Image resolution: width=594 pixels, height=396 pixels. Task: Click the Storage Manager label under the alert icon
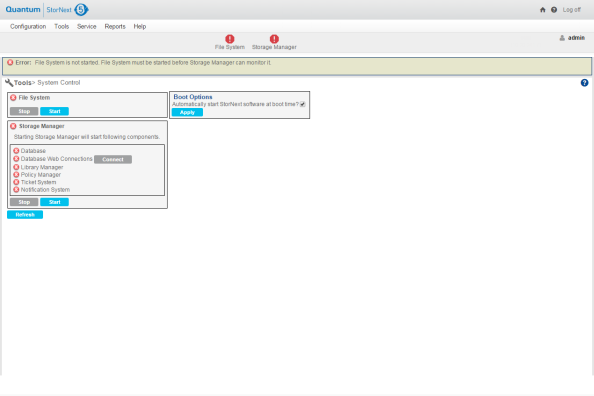click(x=274, y=47)
